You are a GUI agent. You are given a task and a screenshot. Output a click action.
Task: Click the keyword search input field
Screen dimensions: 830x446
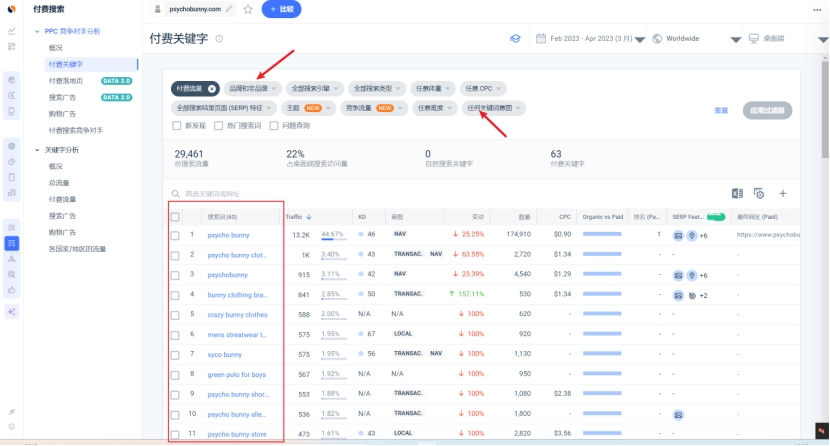[x=300, y=194]
